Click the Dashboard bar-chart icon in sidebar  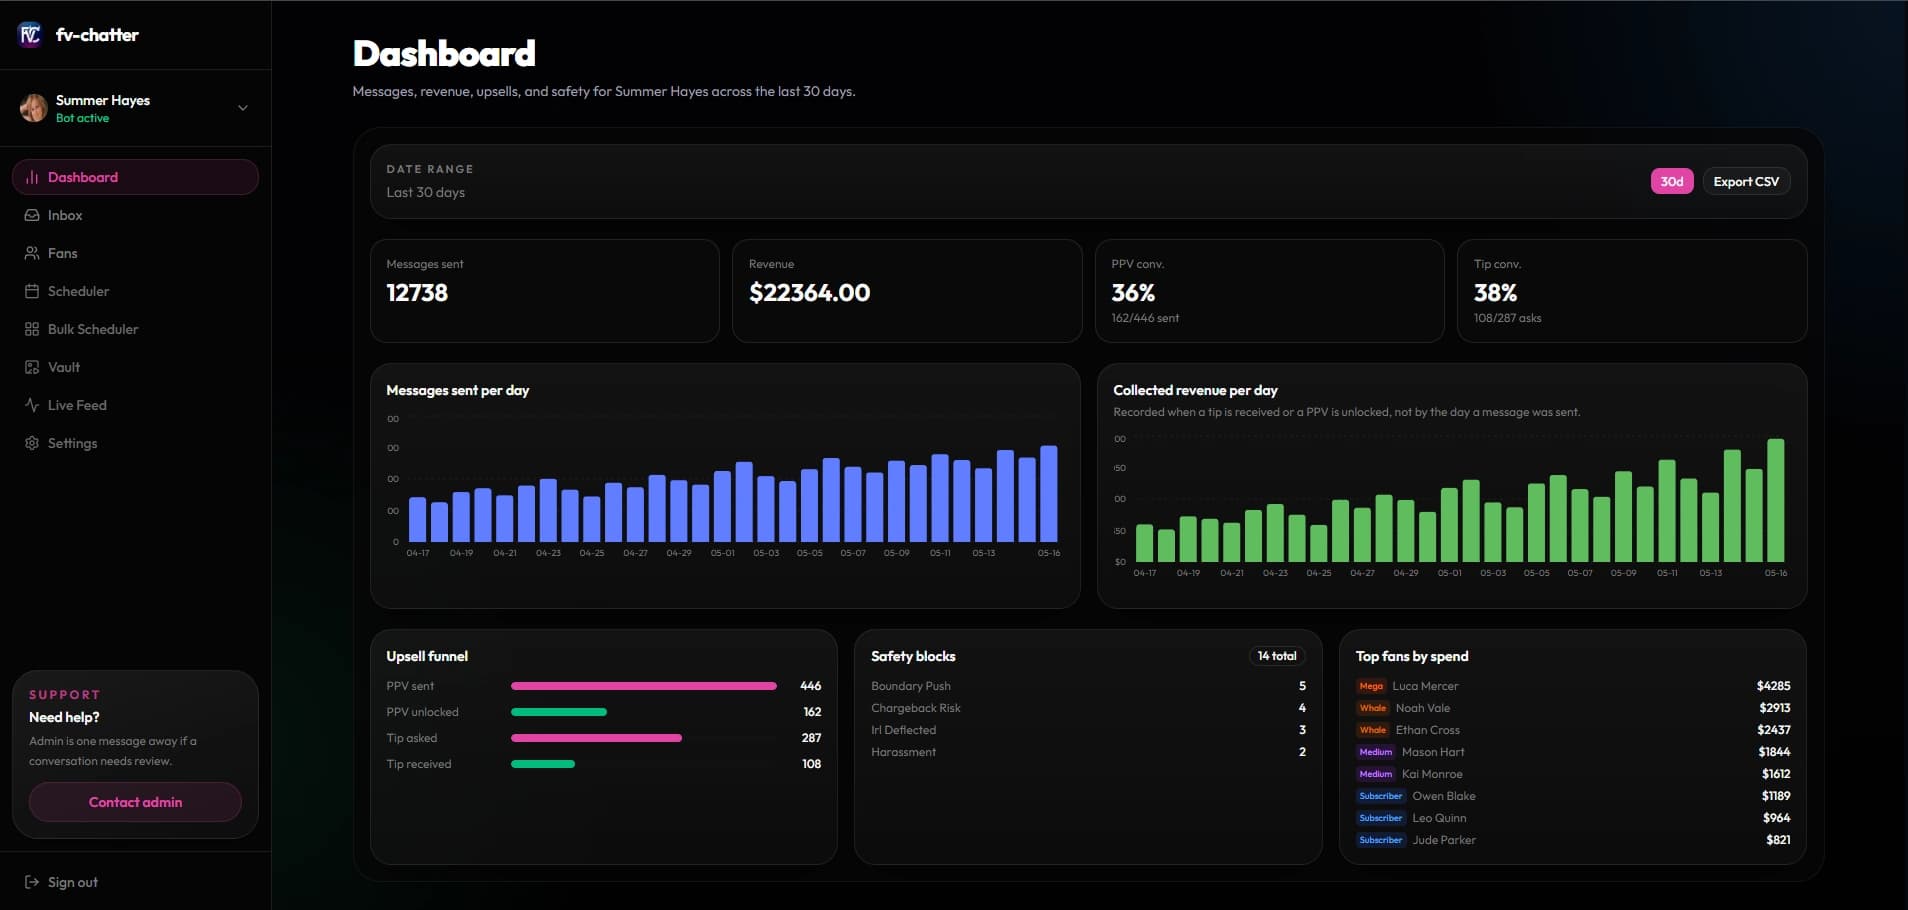[x=32, y=177]
